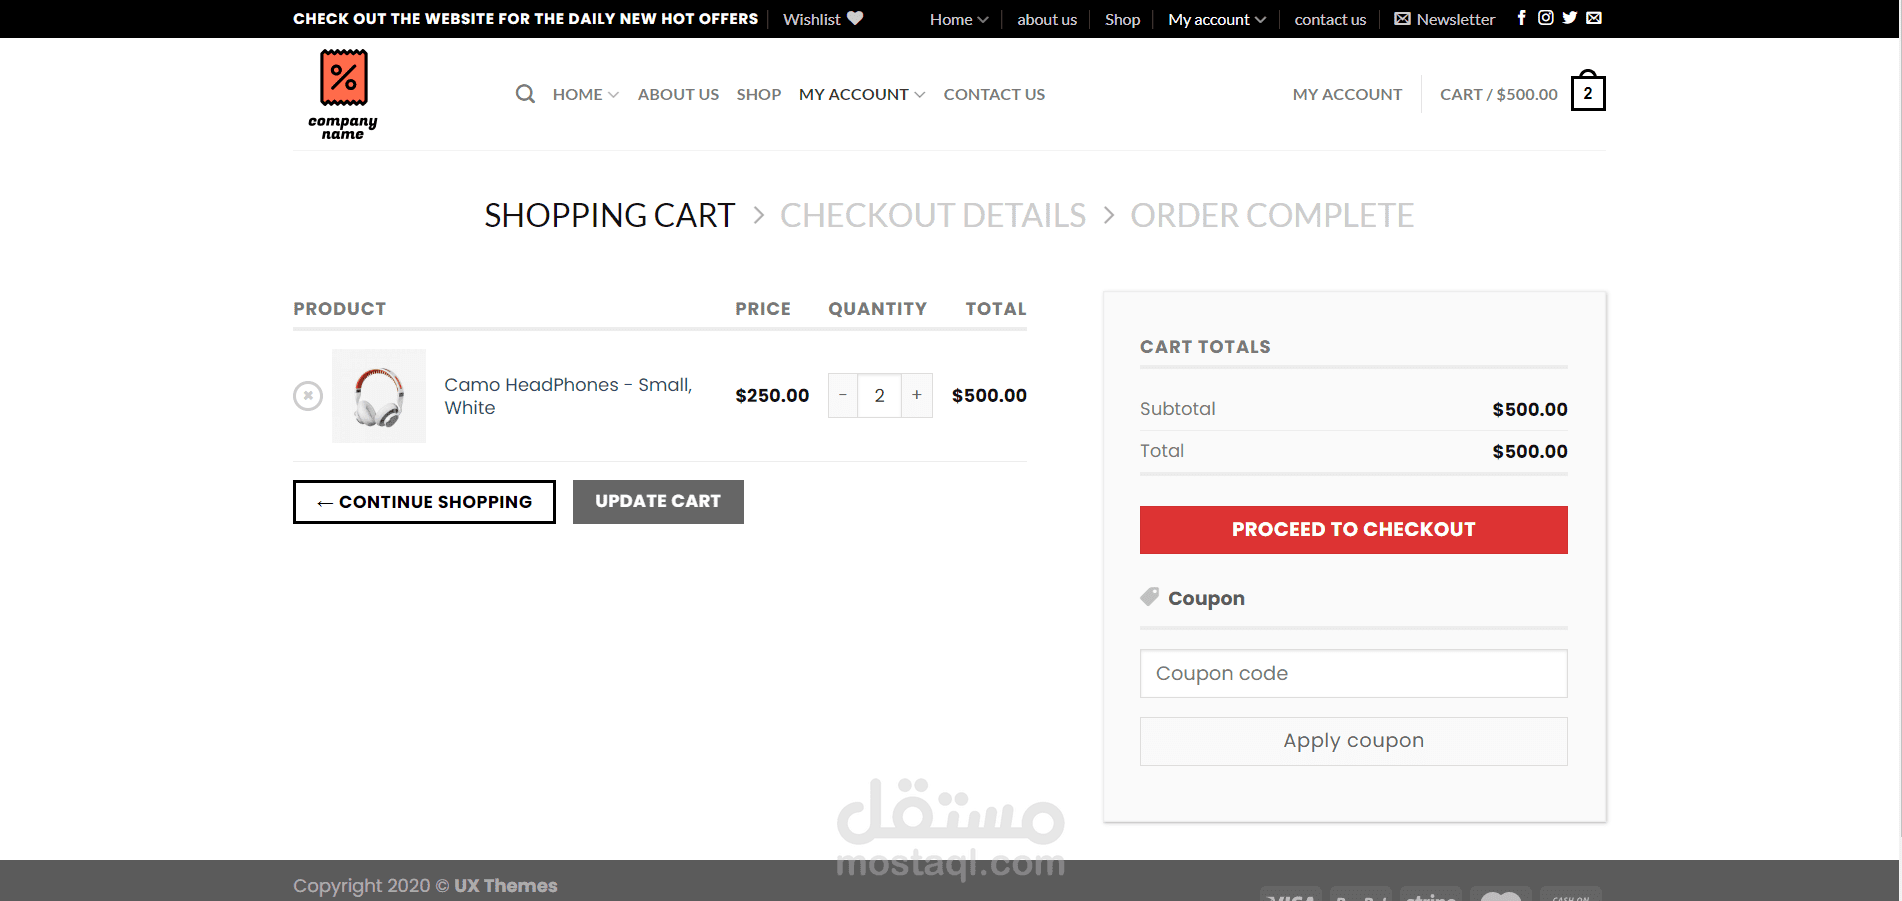
Task: Open the cart icon showing 2 items
Action: pyautogui.click(x=1587, y=93)
